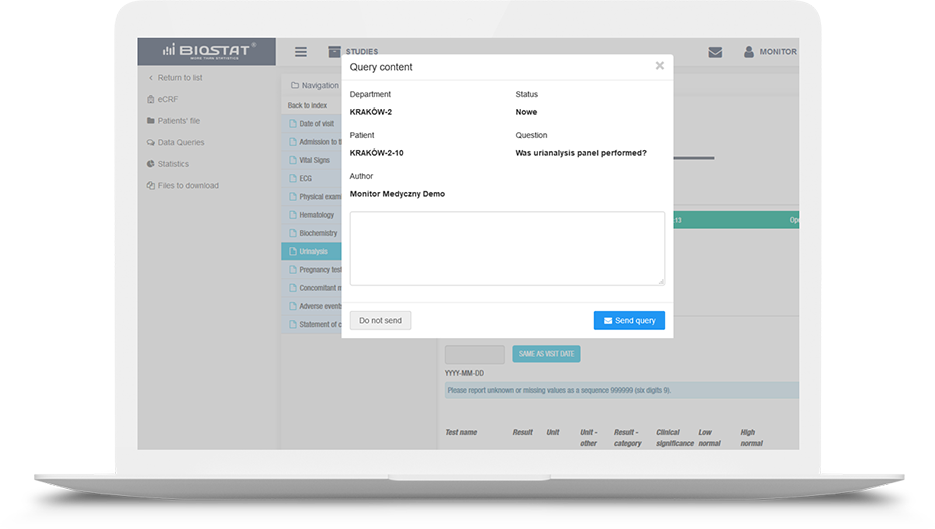Open the Admission form item
Screen dimensions: 935x529
tap(311, 142)
